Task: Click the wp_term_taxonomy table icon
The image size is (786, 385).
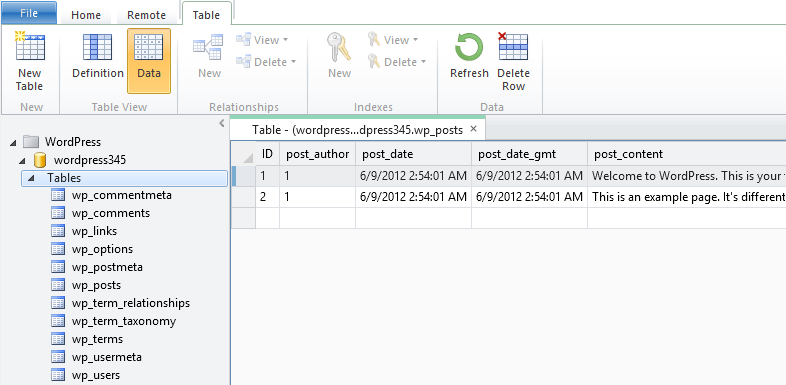Action: coord(58,321)
